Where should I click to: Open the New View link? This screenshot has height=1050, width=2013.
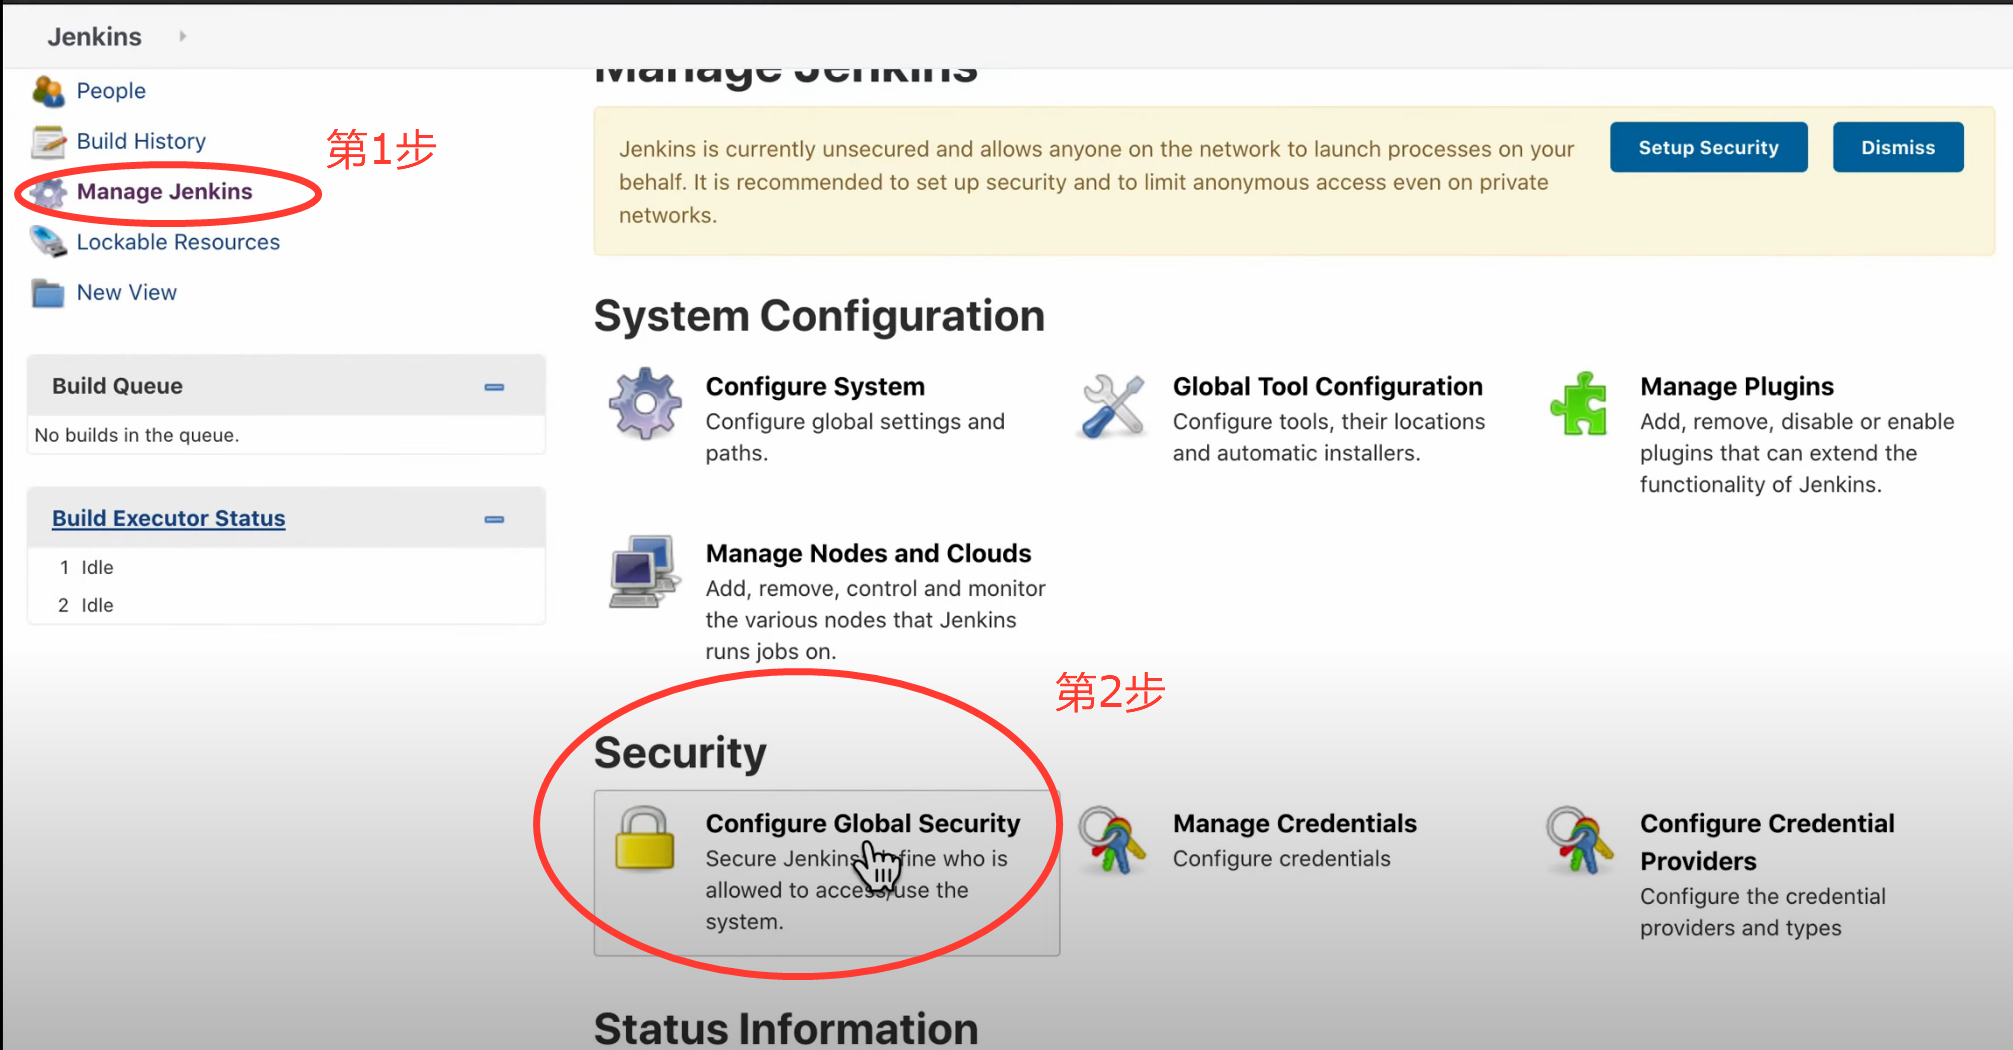point(126,292)
